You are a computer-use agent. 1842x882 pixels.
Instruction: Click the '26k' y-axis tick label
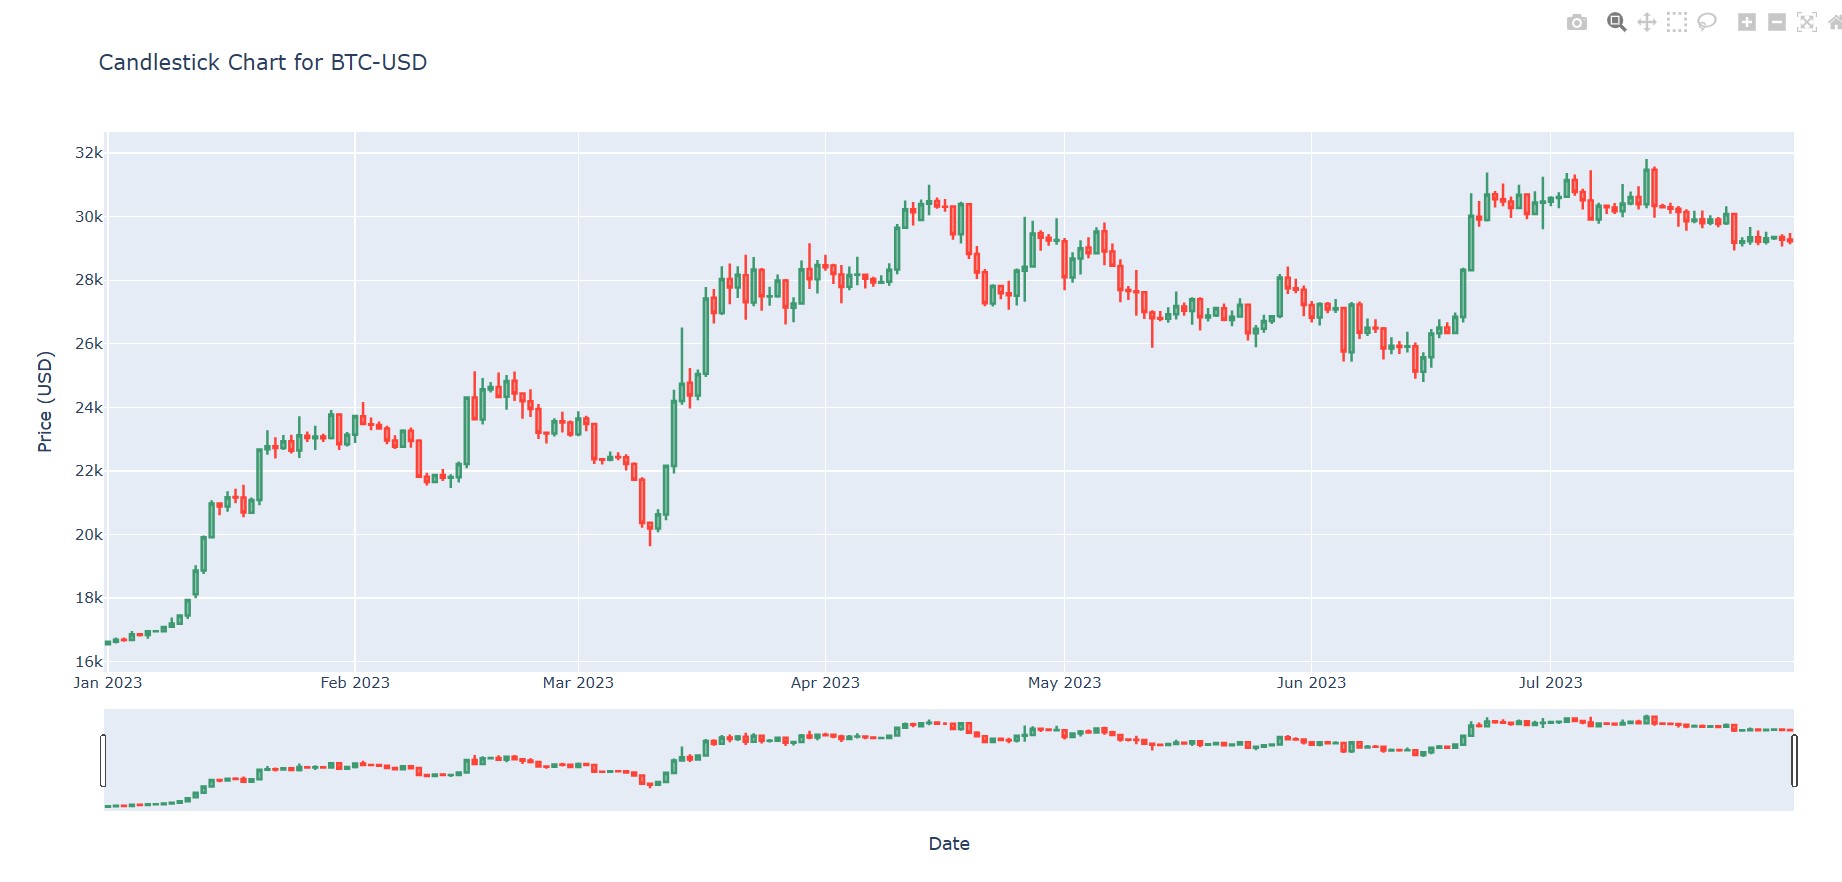point(89,344)
